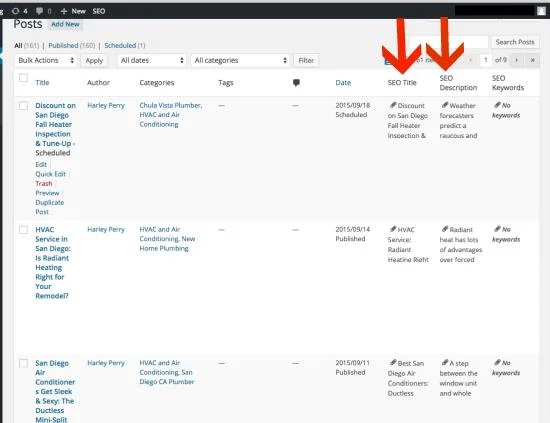This screenshot has height=423, width=550.
Task: Sort by Title column header
Action: point(42,83)
